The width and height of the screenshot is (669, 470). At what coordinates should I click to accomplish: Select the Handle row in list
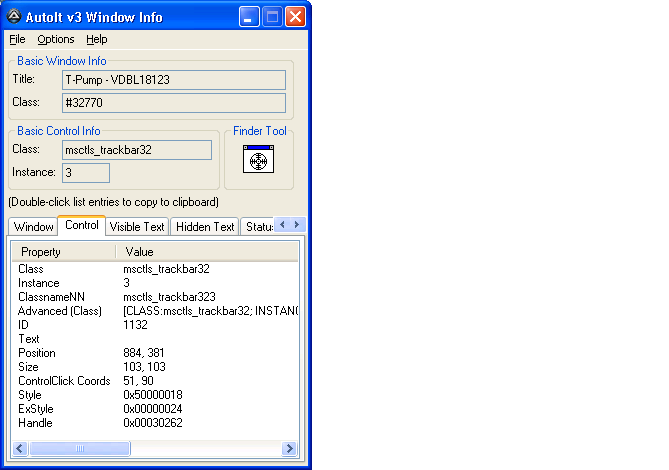coord(35,423)
